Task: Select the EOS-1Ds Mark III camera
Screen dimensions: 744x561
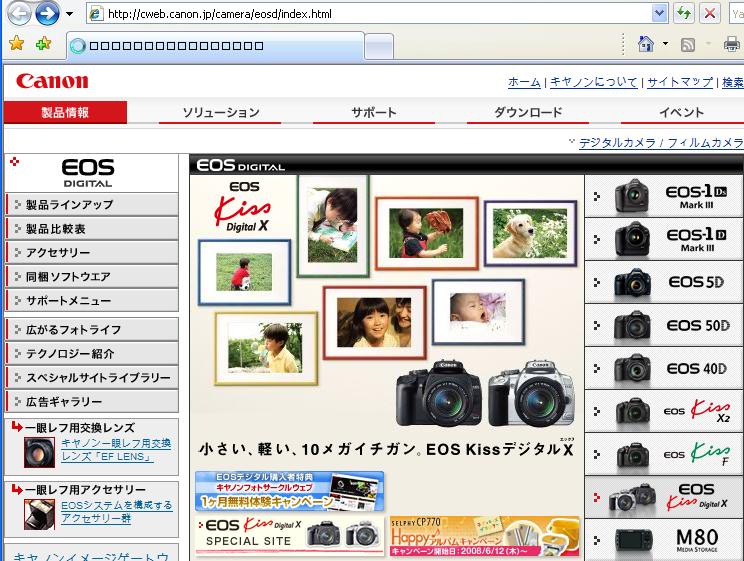Action: click(664, 196)
